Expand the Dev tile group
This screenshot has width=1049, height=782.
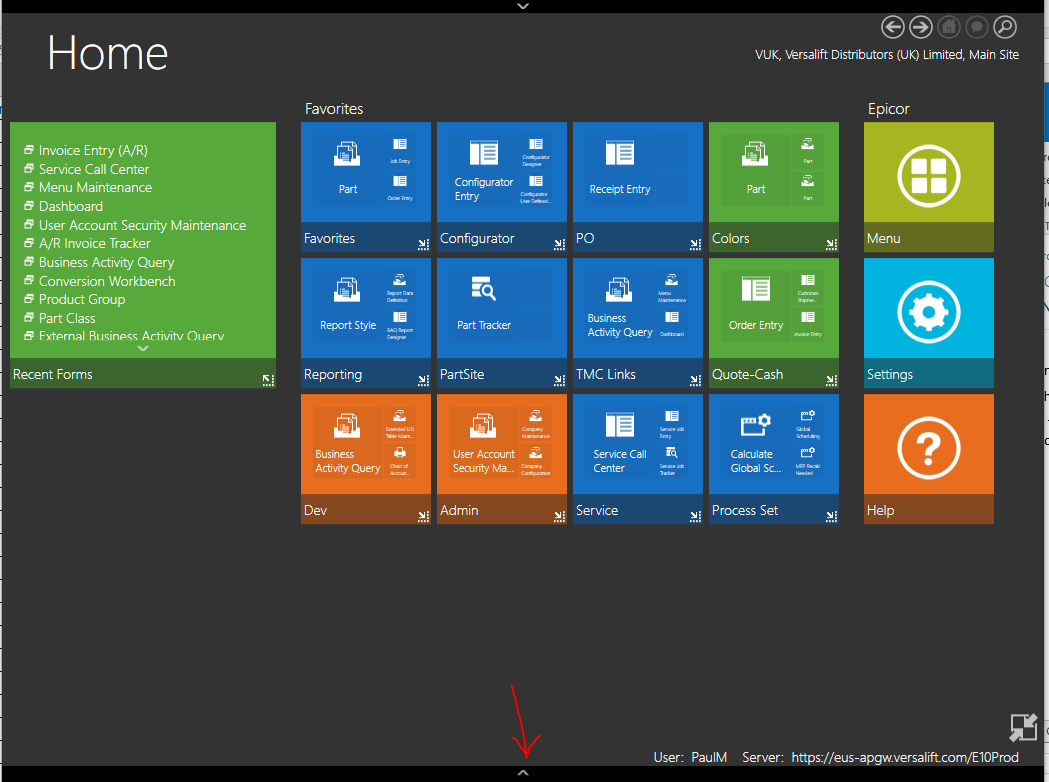tap(423, 516)
